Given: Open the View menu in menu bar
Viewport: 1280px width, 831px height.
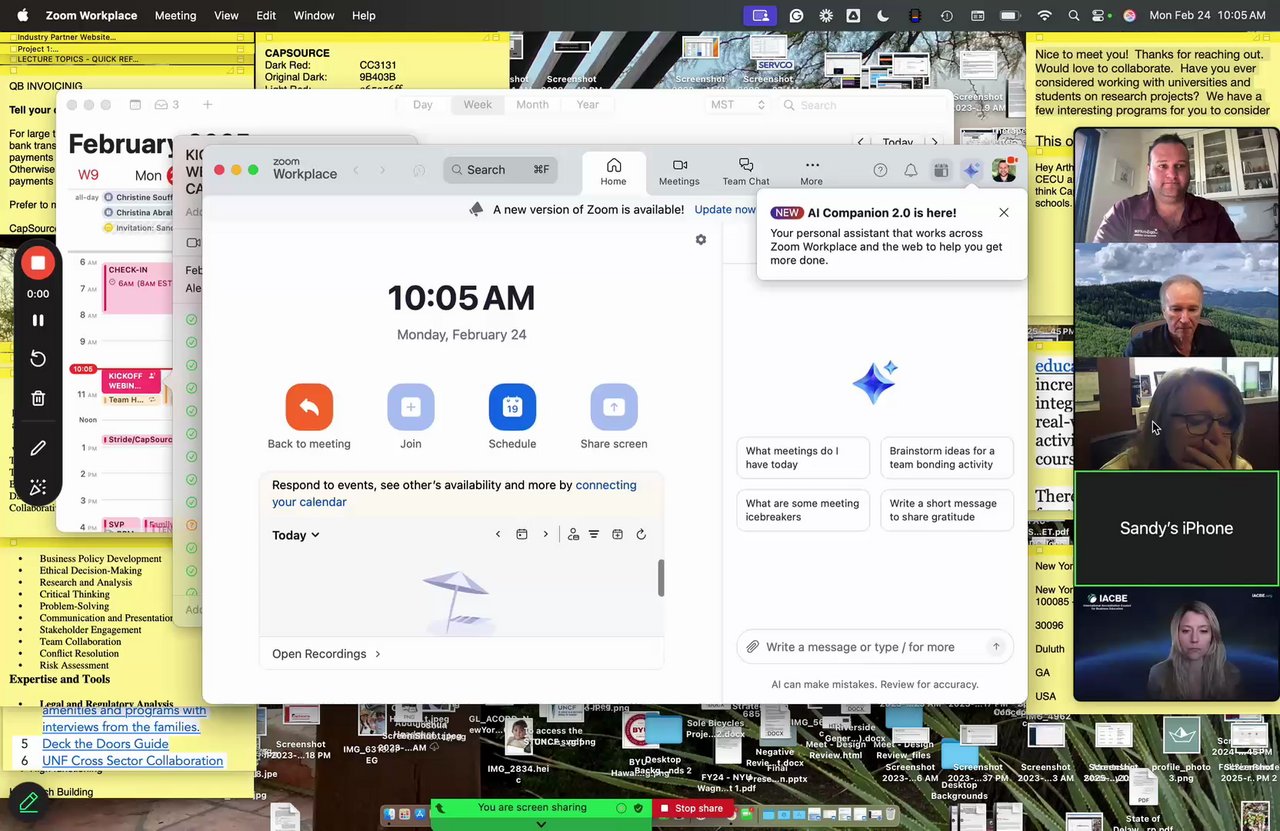Looking at the screenshot, I should 226,15.
